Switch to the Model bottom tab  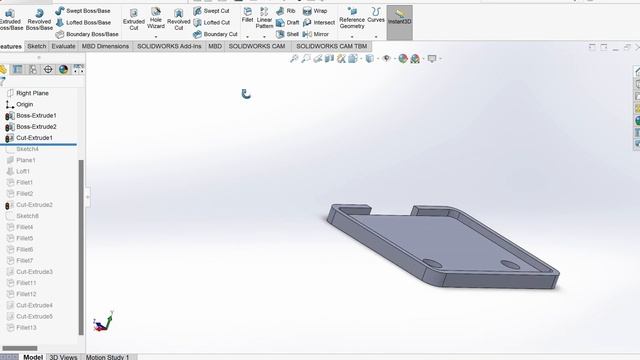(x=33, y=357)
